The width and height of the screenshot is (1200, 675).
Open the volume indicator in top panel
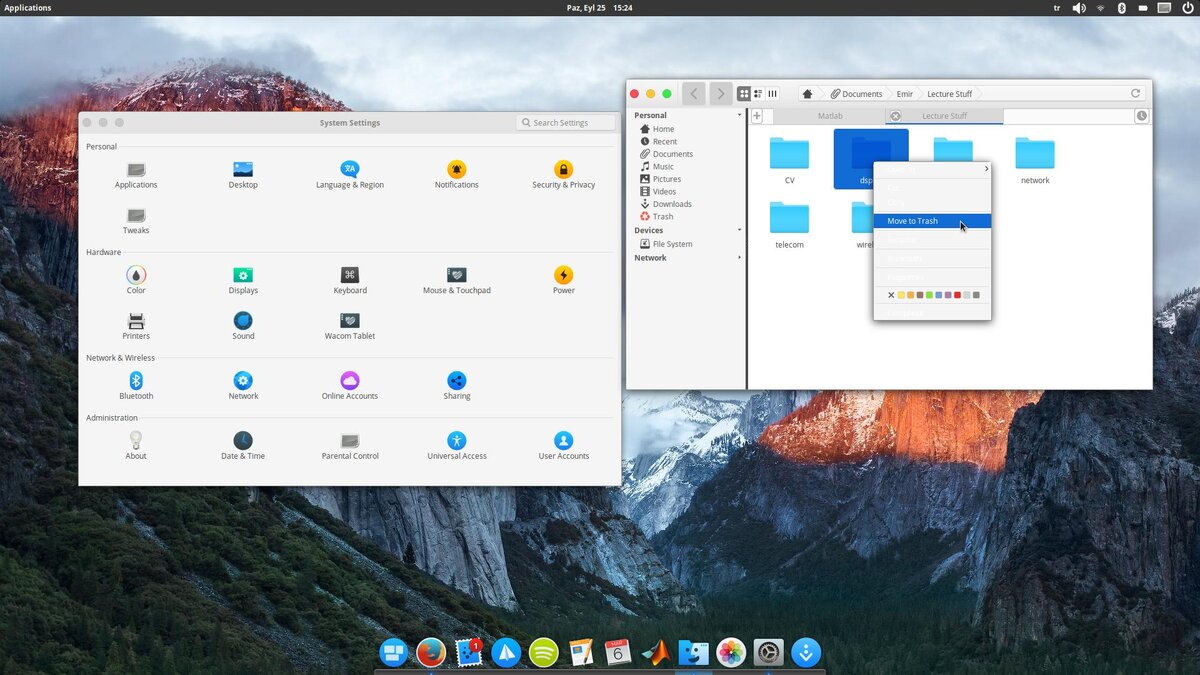(1079, 8)
